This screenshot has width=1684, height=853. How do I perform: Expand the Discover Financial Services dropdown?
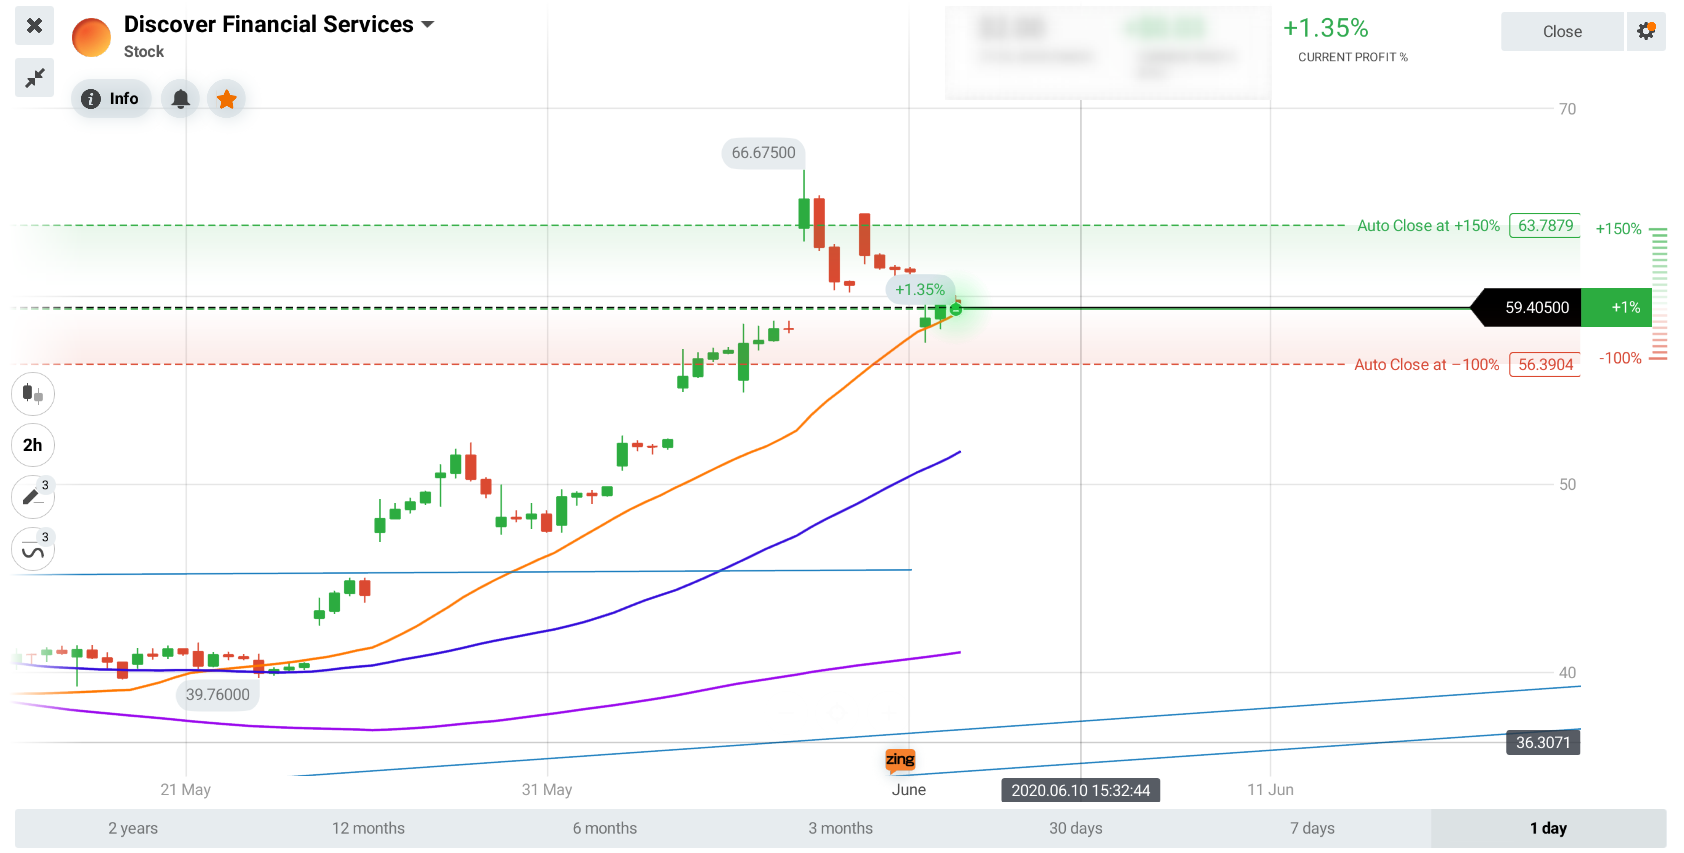[x=428, y=25]
